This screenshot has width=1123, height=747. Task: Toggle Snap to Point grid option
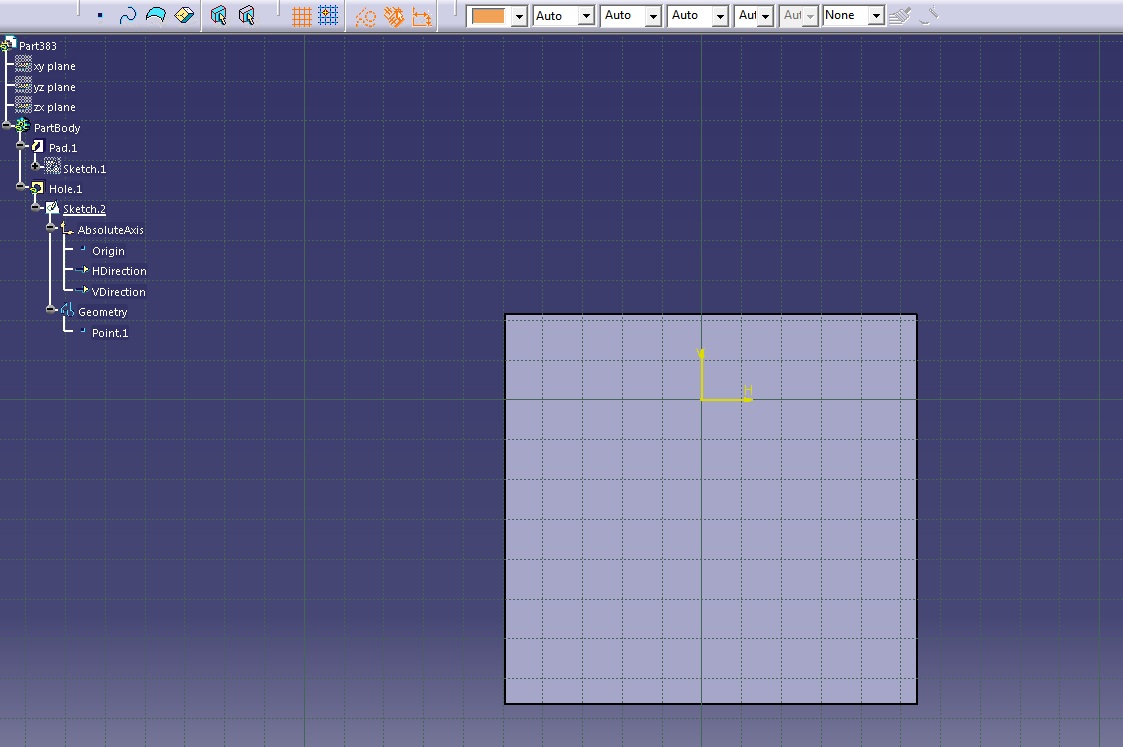[x=328, y=15]
